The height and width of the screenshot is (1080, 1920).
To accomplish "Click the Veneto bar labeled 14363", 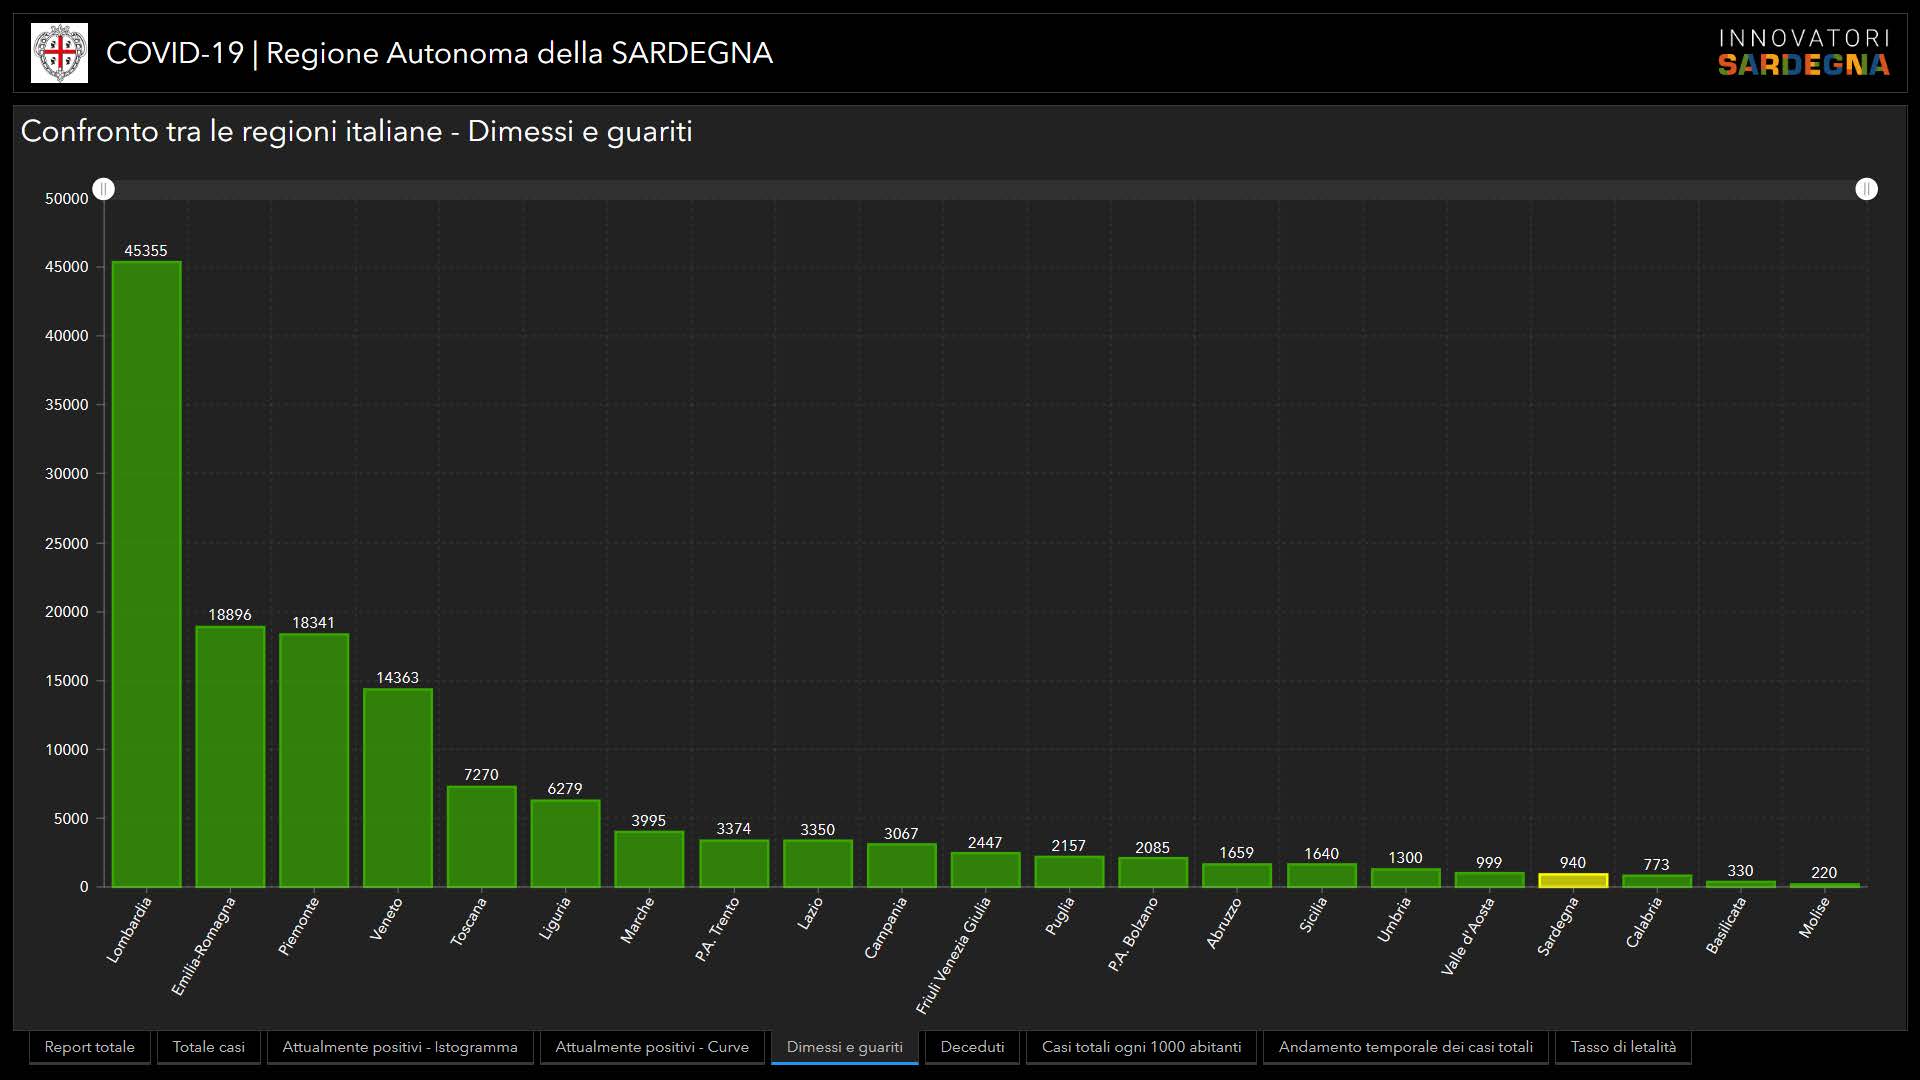I will click(x=397, y=788).
